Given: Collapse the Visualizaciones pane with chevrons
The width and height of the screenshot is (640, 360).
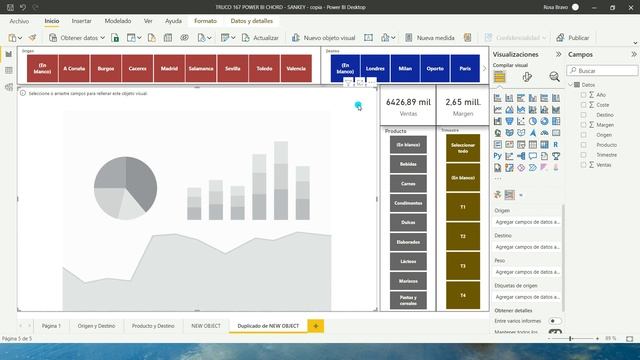Looking at the screenshot, I should click(x=558, y=54).
